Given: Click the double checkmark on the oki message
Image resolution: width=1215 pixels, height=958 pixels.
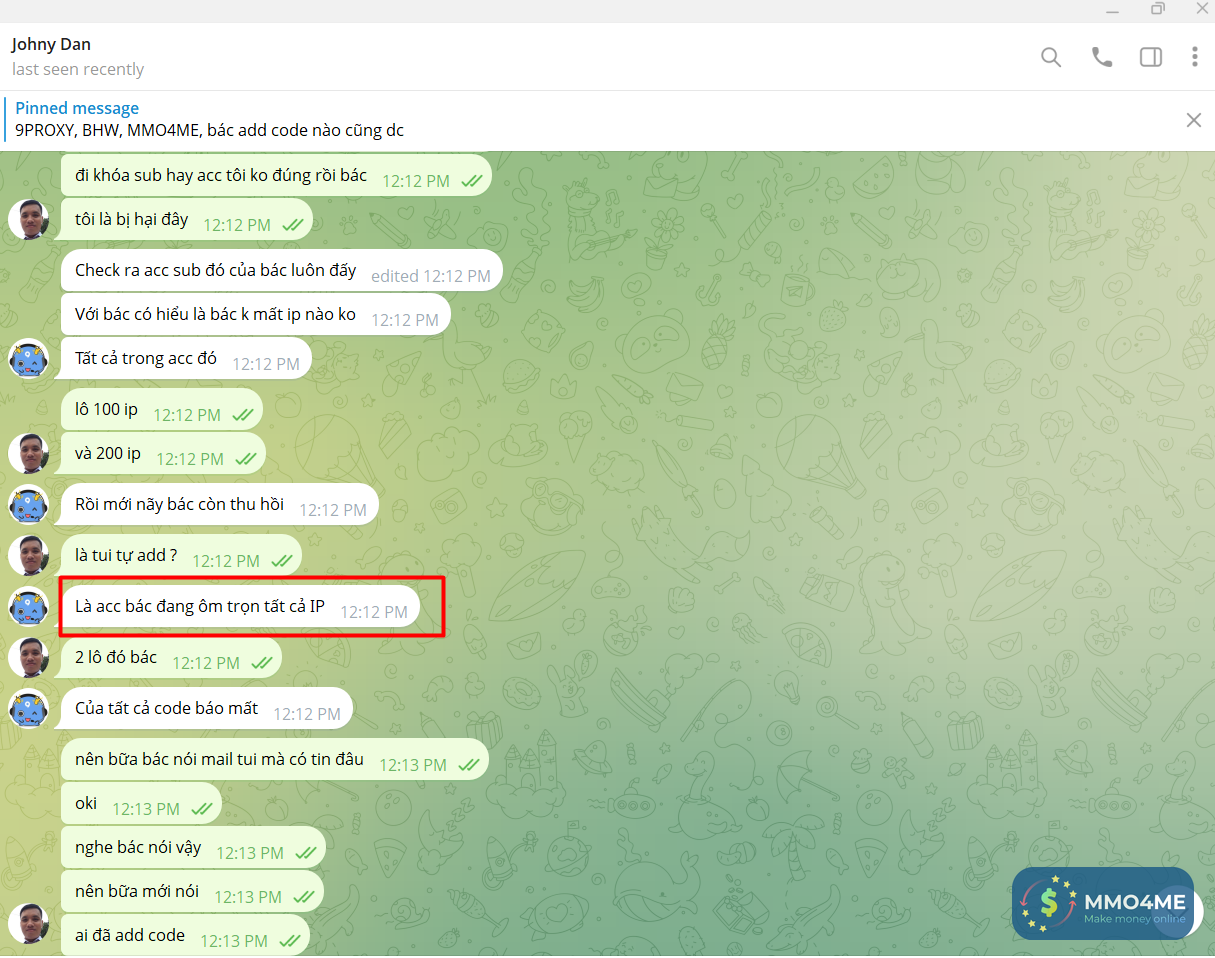Looking at the screenshot, I should coord(202,806).
